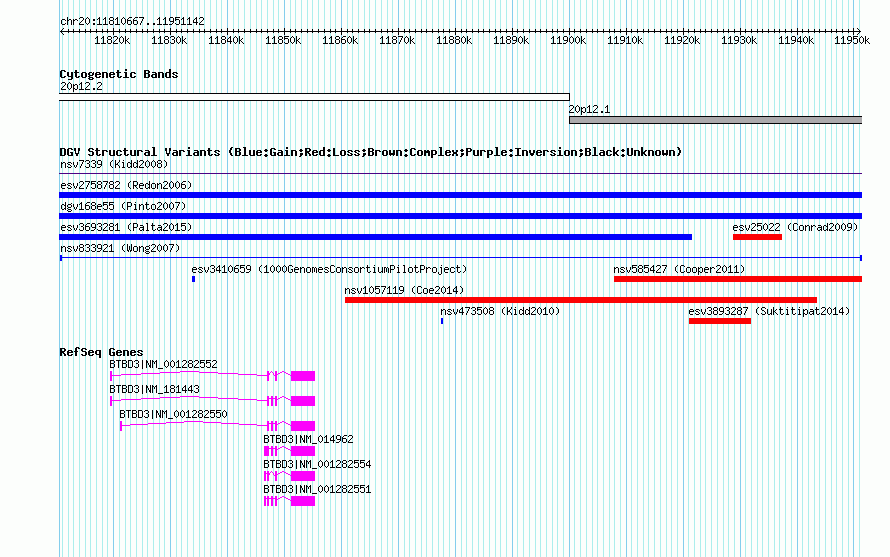Select the 11930k ruler tick label
The width and height of the screenshot is (890, 557).
pyautogui.click(x=739, y=40)
